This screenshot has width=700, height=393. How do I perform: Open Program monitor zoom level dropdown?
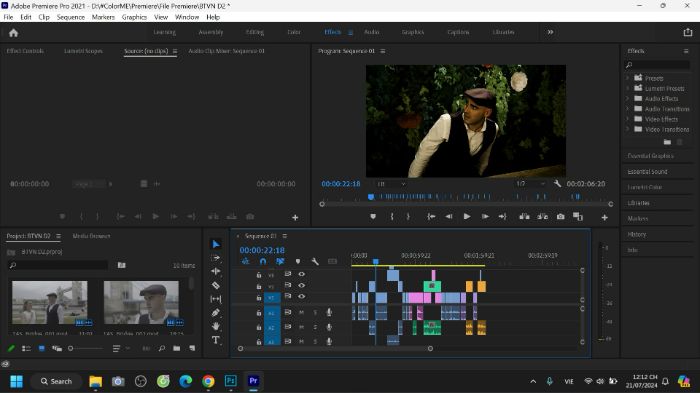(x=391, y=184)
